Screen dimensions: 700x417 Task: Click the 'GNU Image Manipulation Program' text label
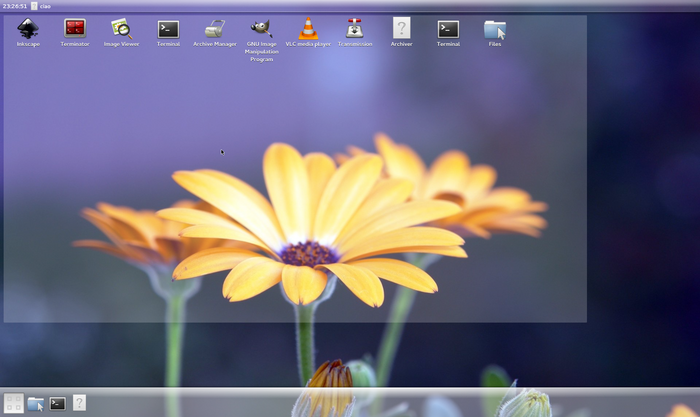coord(261,51)
